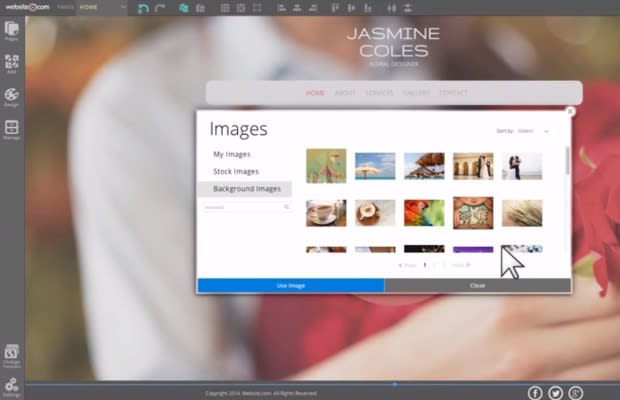
Task: Click the Change Template icon
Action: (11, 356)
